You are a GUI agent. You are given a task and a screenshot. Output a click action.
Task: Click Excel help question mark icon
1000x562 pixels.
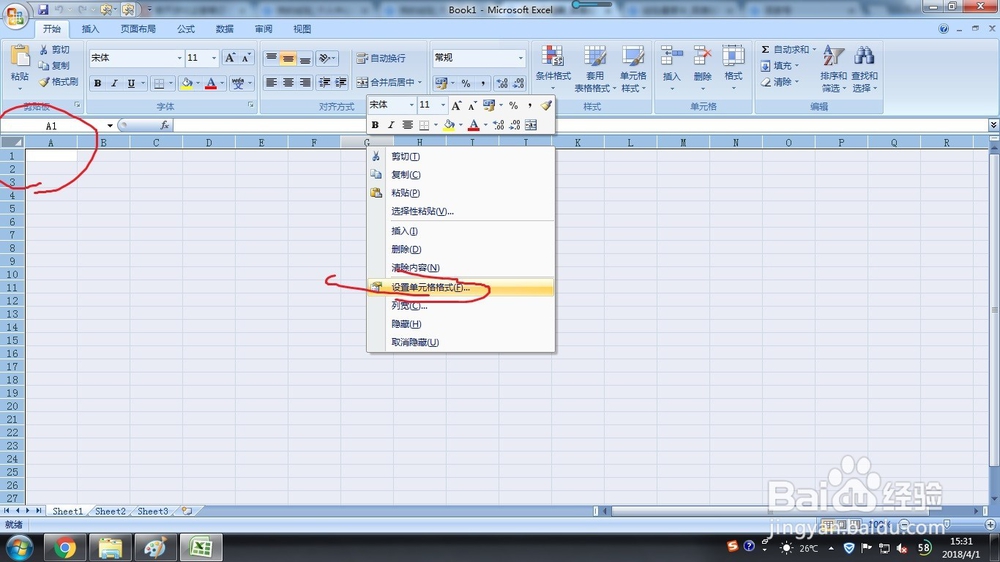point(943,29)
